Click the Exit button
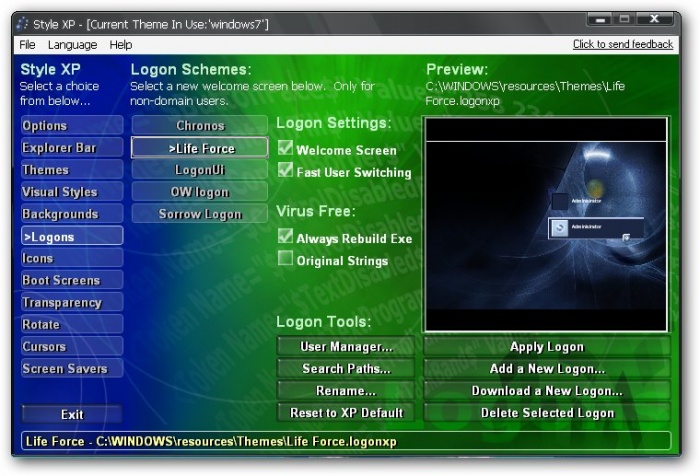 point(72,414)
